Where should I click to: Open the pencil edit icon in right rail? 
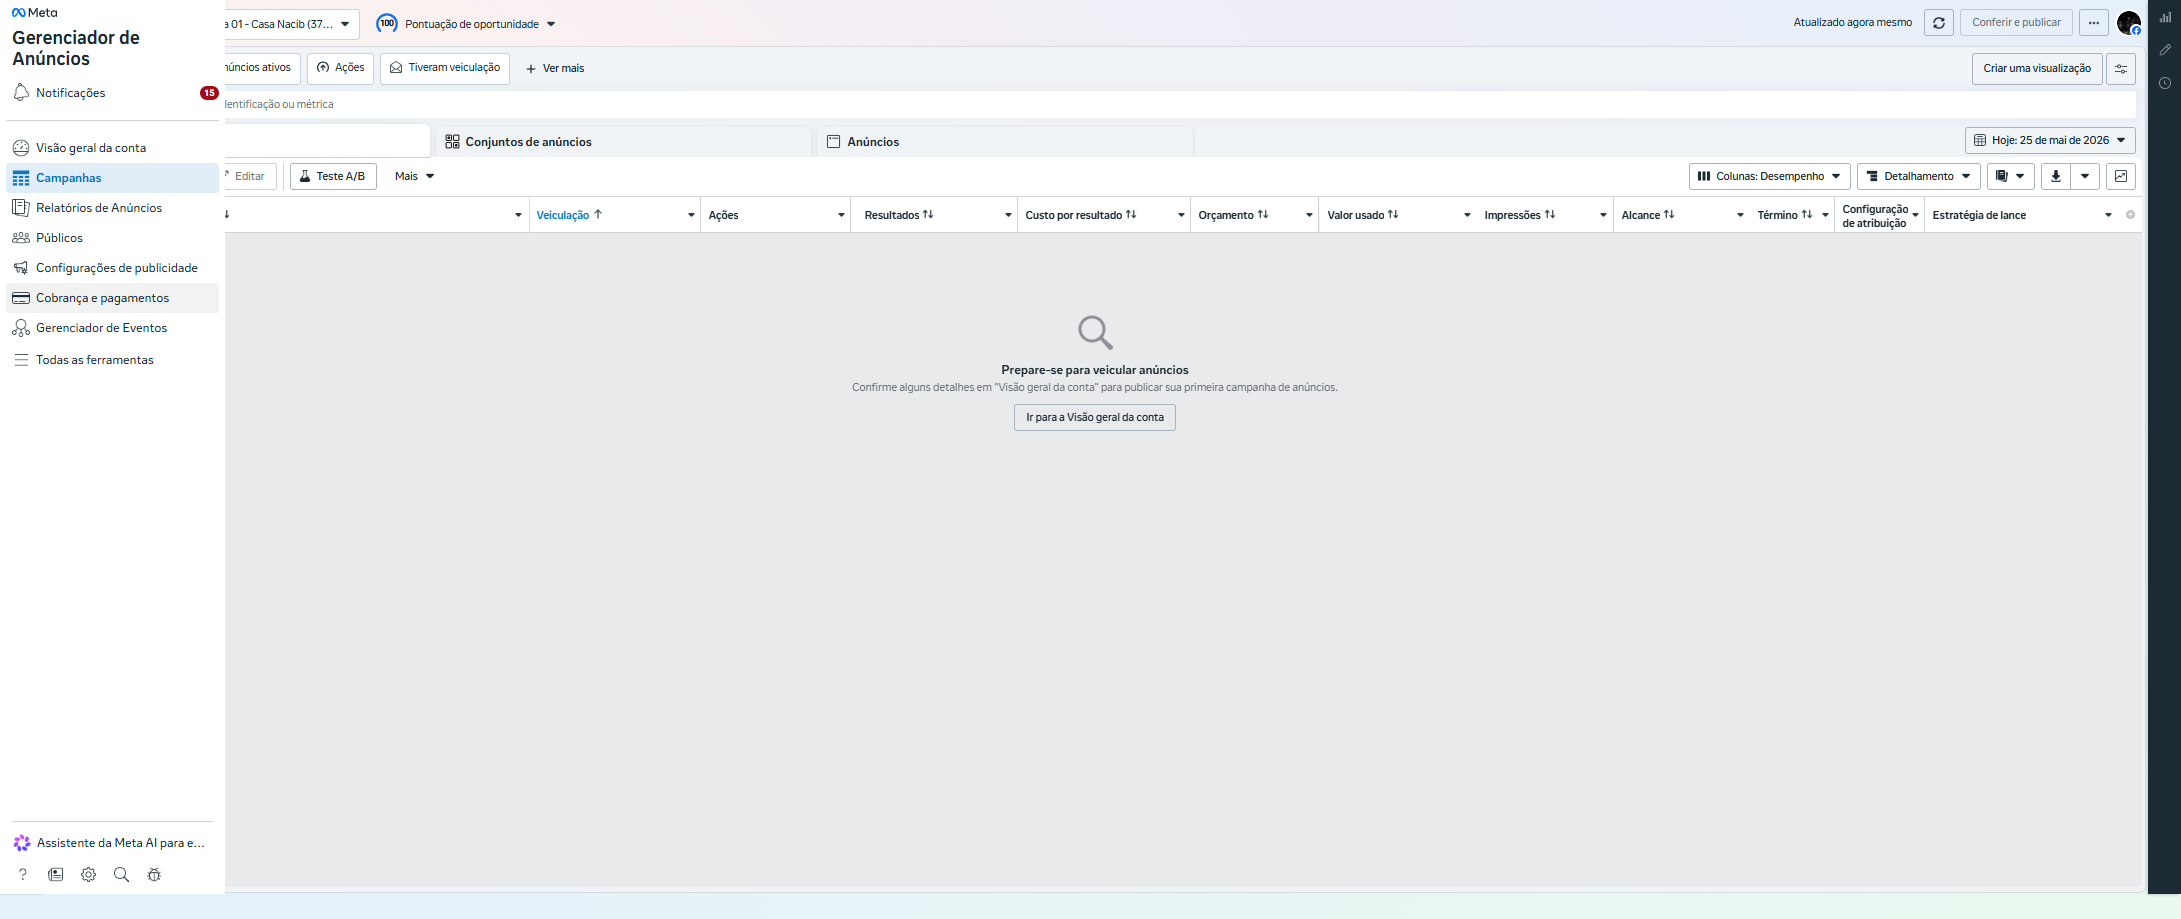pos(2165,50)
